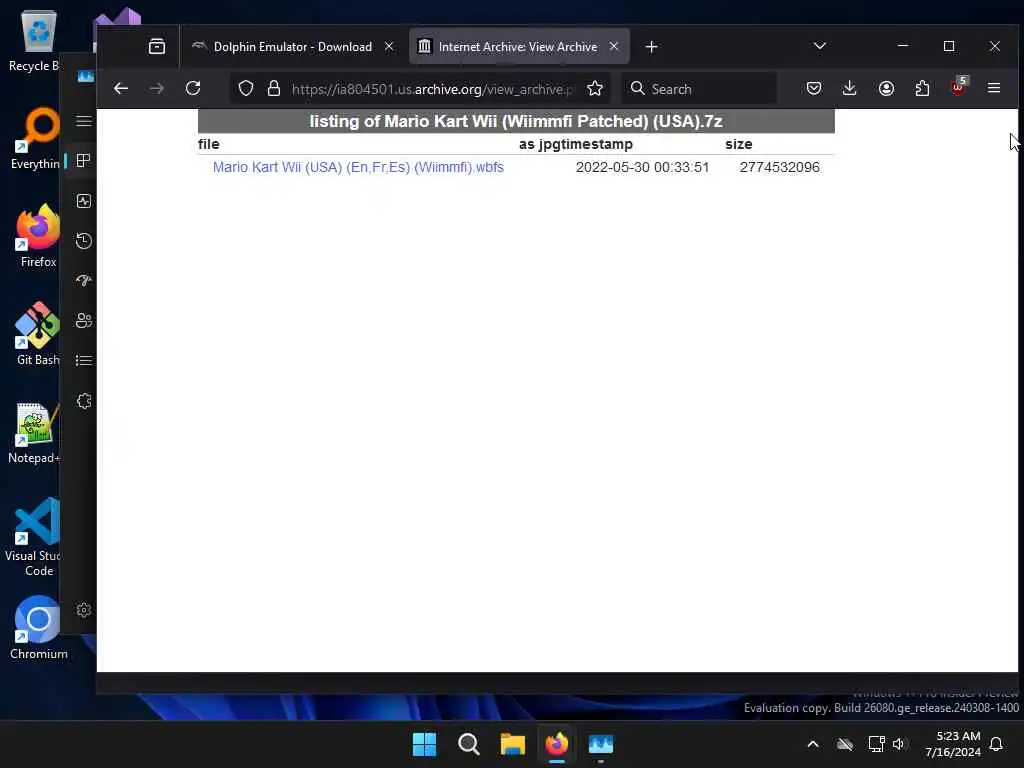Open Task Manager Startup apps icon
Viewport: 1024px width, 768px height.
(84, 281)
